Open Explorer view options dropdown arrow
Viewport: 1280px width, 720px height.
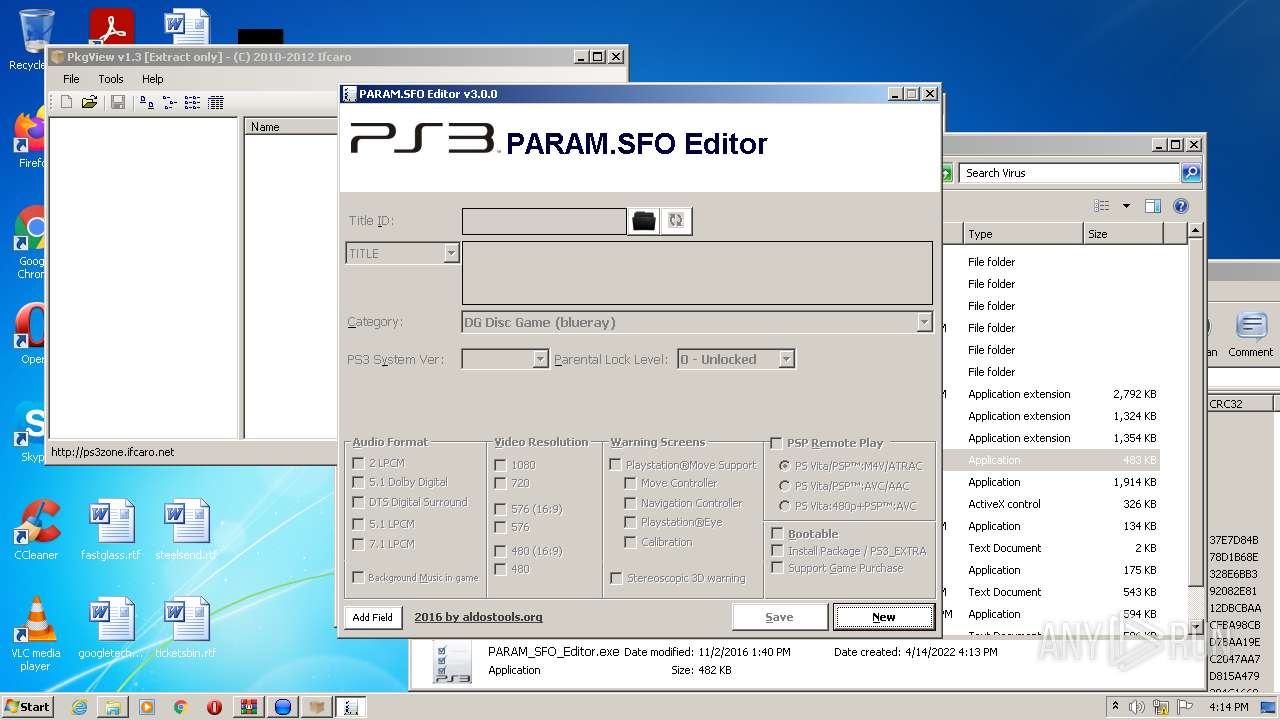1126,206
